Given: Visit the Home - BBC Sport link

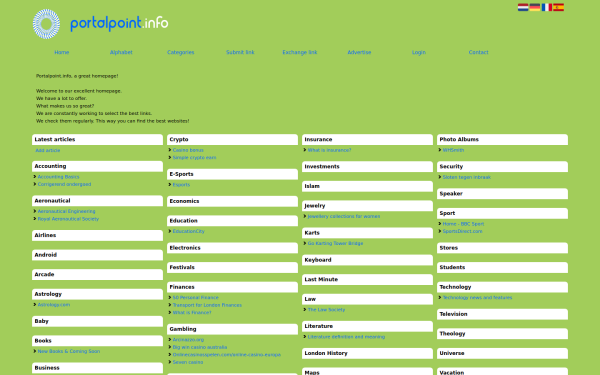Looking at the screenshot, I should tap(463, 224).
